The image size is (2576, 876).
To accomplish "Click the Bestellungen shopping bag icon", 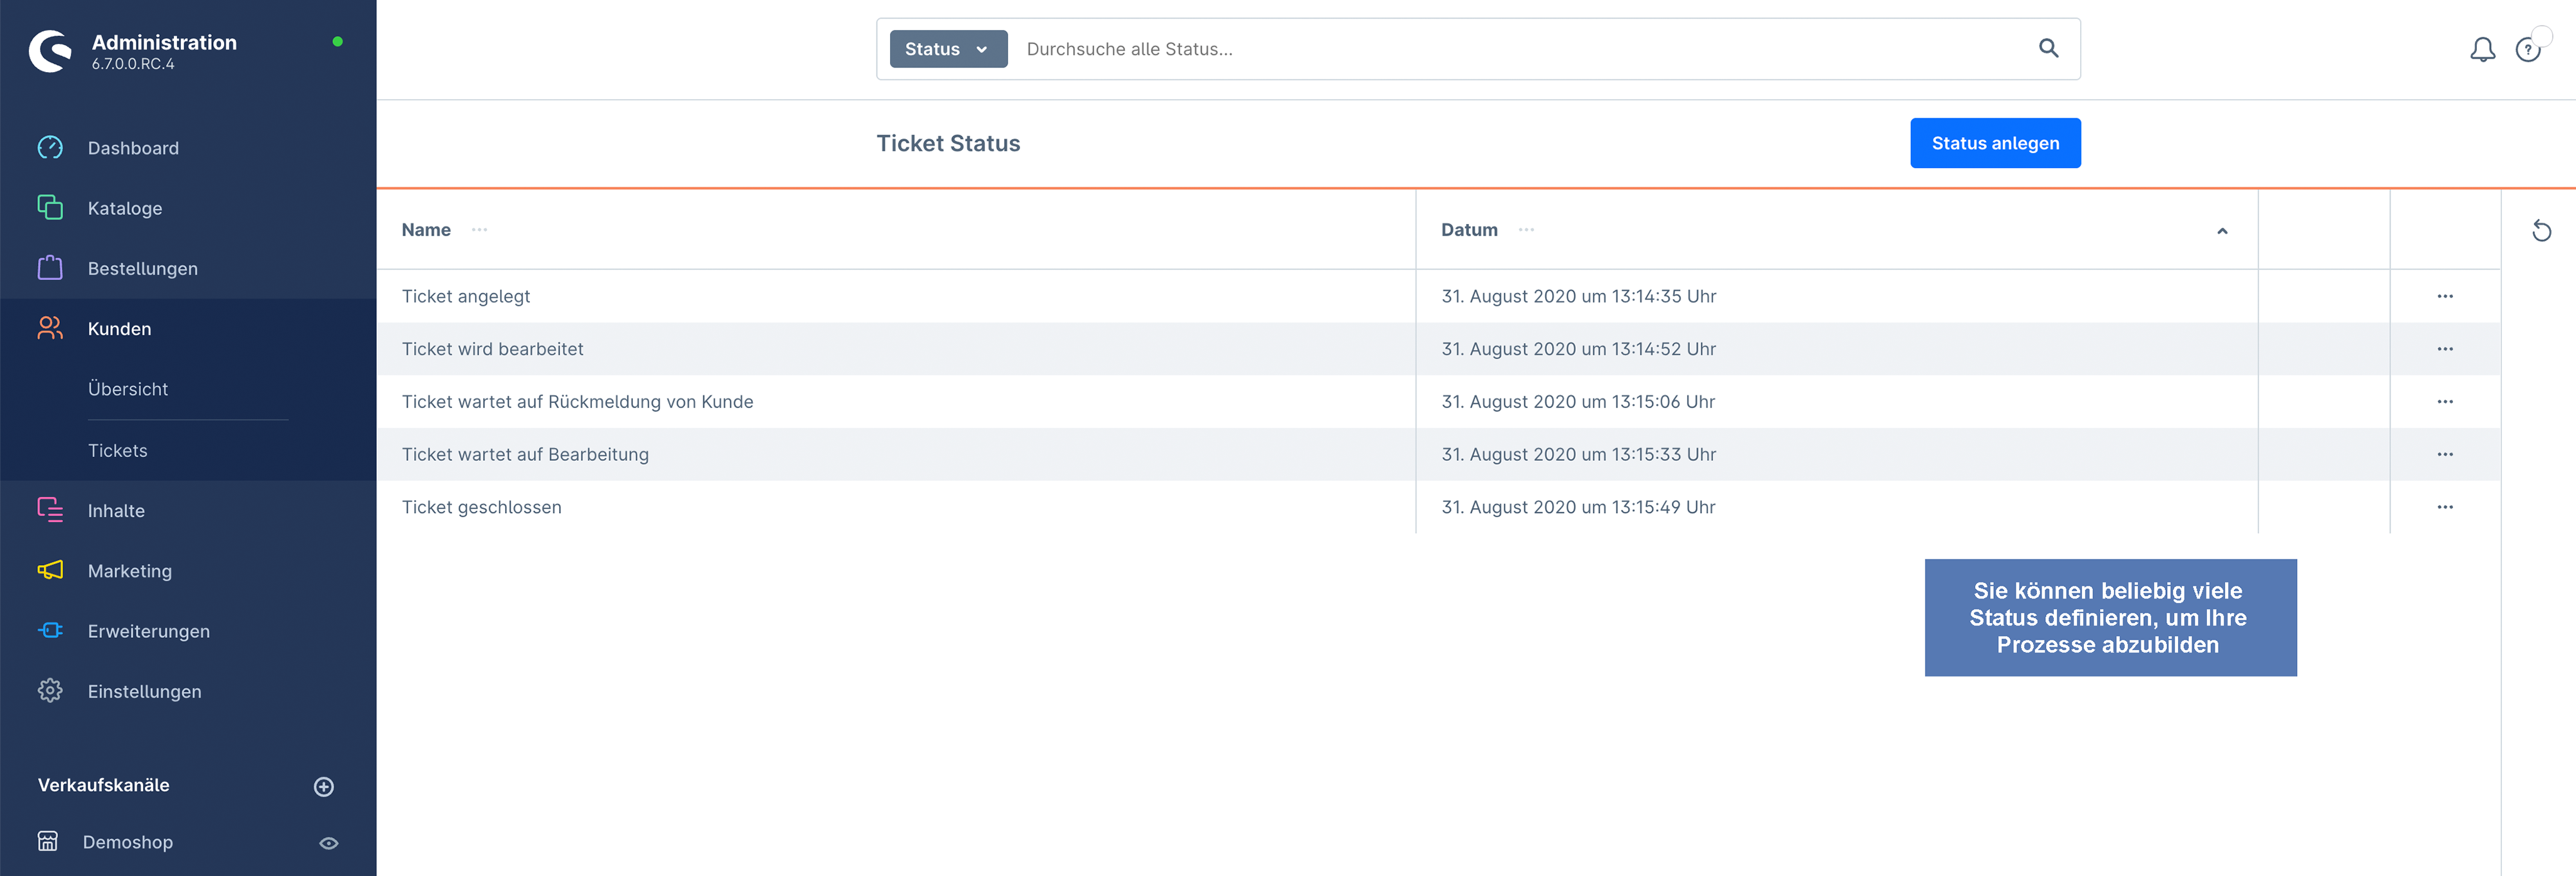I will pos(50,268).
